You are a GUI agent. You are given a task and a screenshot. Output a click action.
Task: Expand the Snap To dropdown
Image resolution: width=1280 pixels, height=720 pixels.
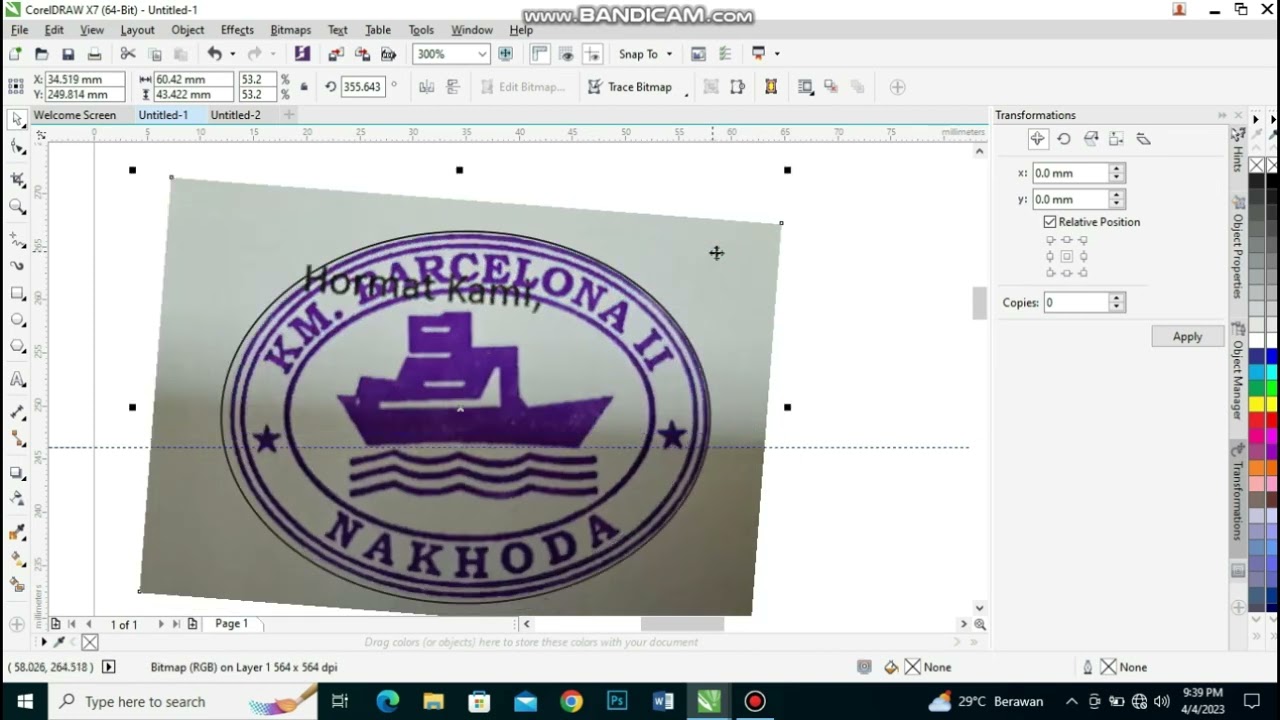[x=669, y=54]
